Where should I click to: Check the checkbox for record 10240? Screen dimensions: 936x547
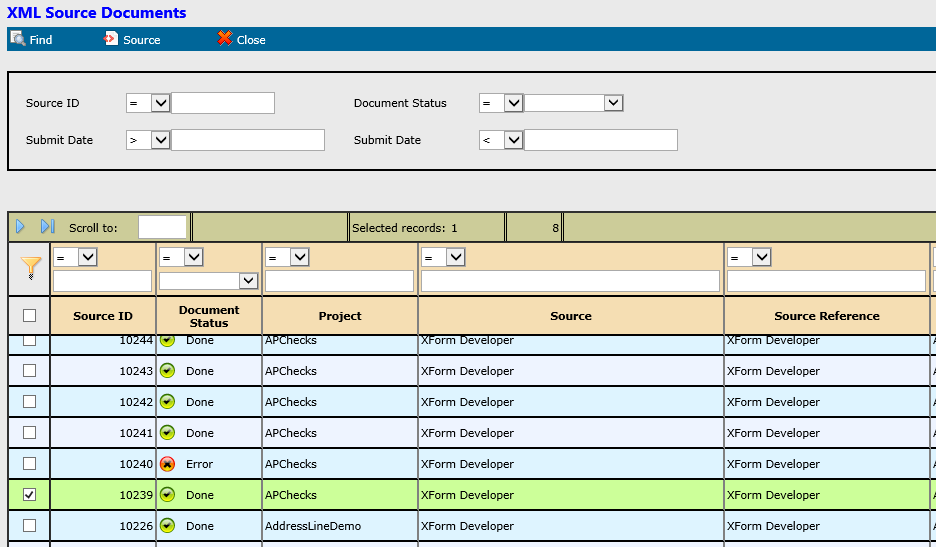(30, 464)
